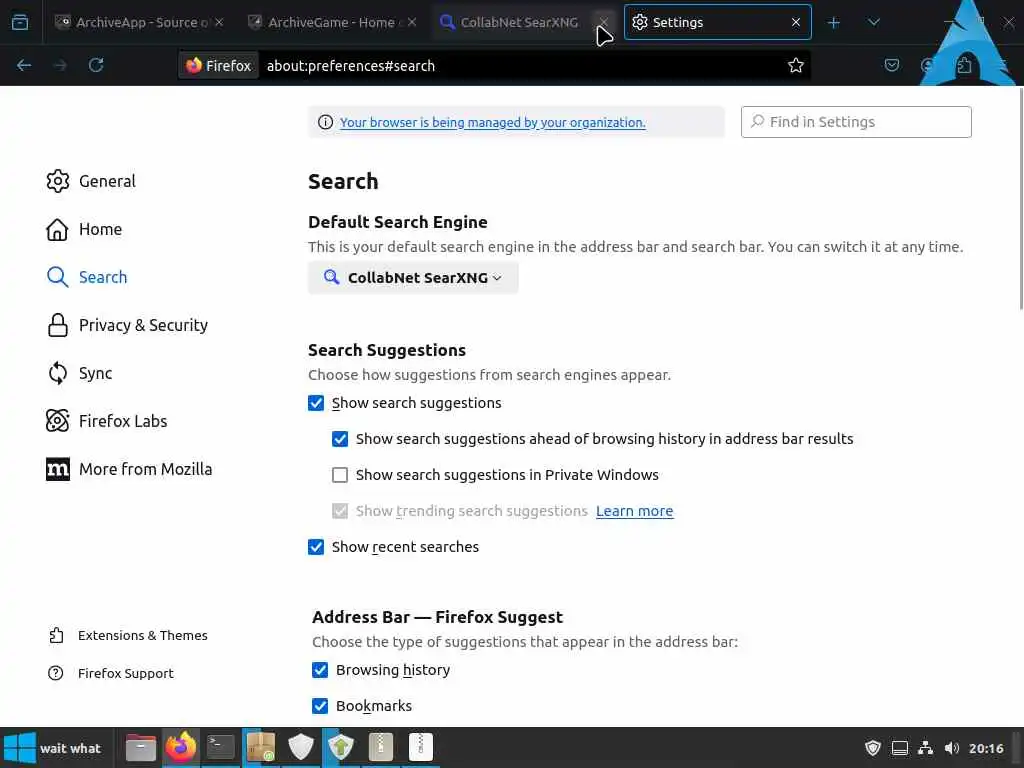
Task: Open Firefox Support
Action: (111, 673)
